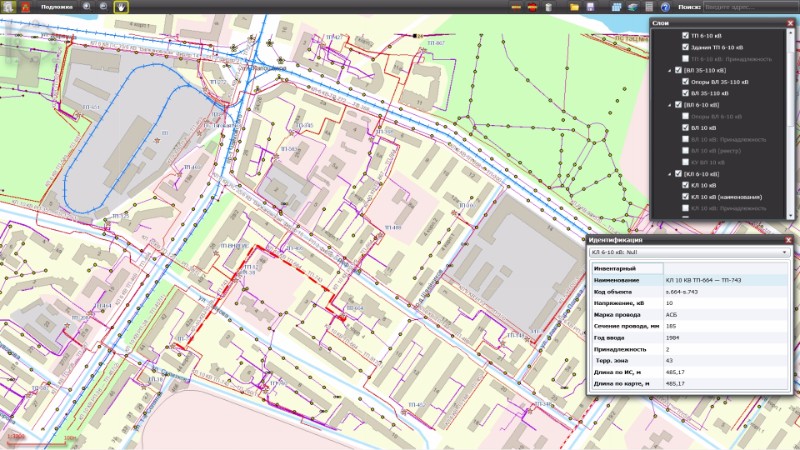Click the calculator icon in toolbar
800x450 pixels.
coord(648,7)
